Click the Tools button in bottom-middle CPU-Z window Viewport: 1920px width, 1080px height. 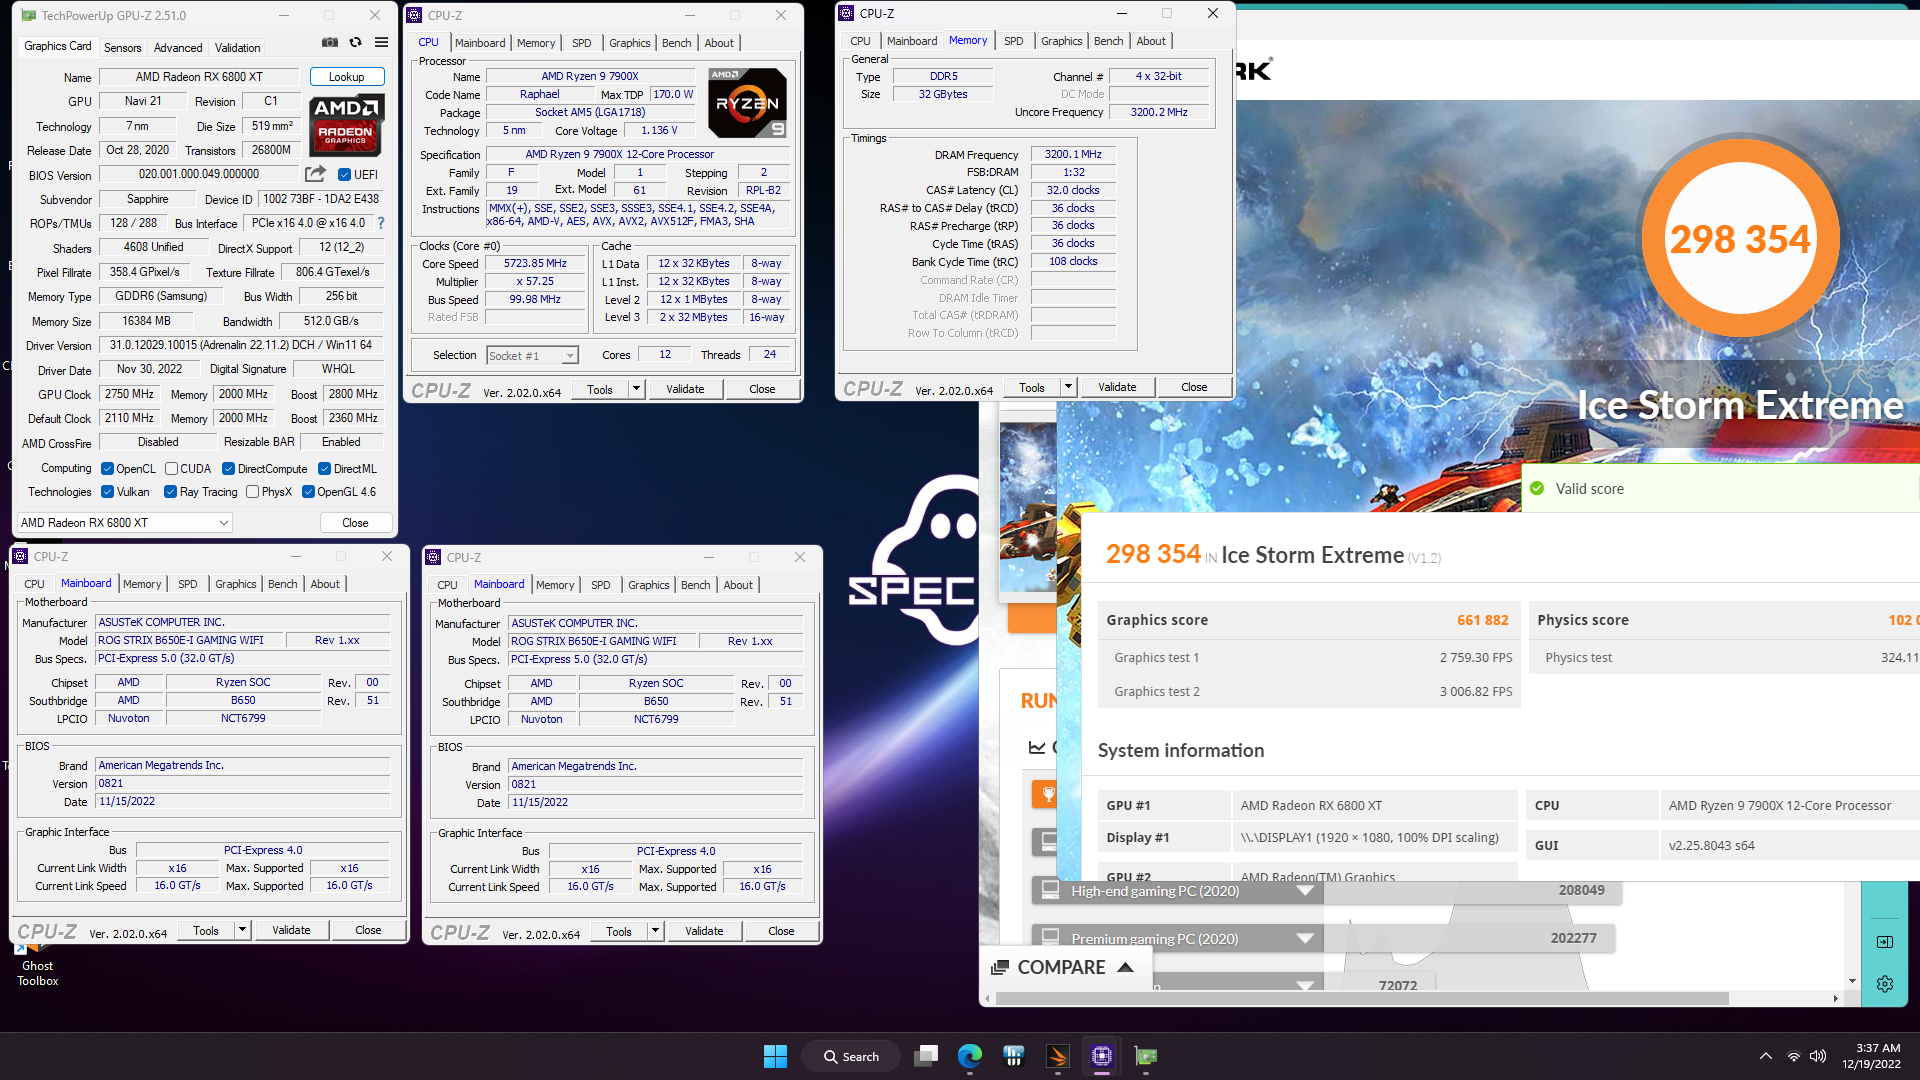619,931
